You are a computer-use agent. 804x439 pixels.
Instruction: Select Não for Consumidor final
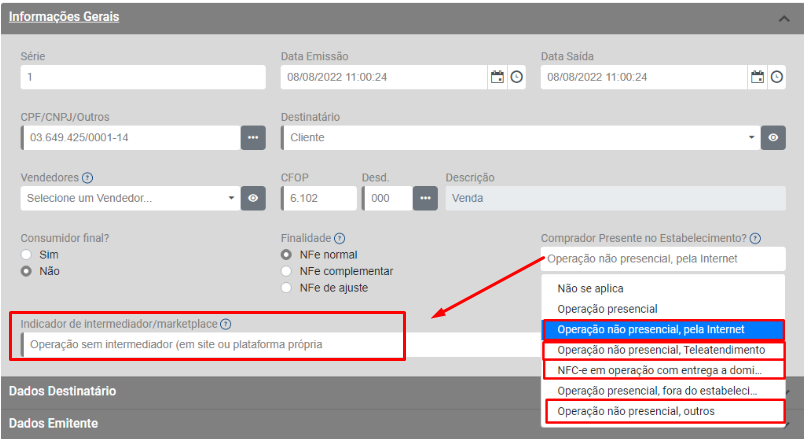click(26, 271)
